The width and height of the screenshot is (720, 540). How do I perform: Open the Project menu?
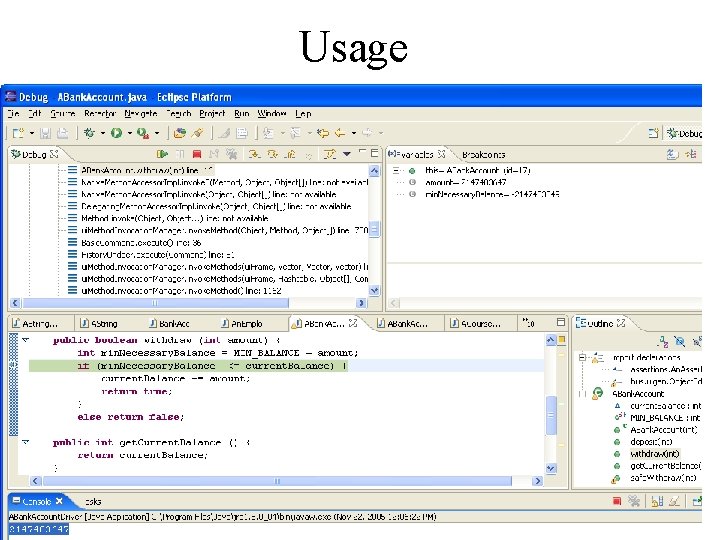212,113
